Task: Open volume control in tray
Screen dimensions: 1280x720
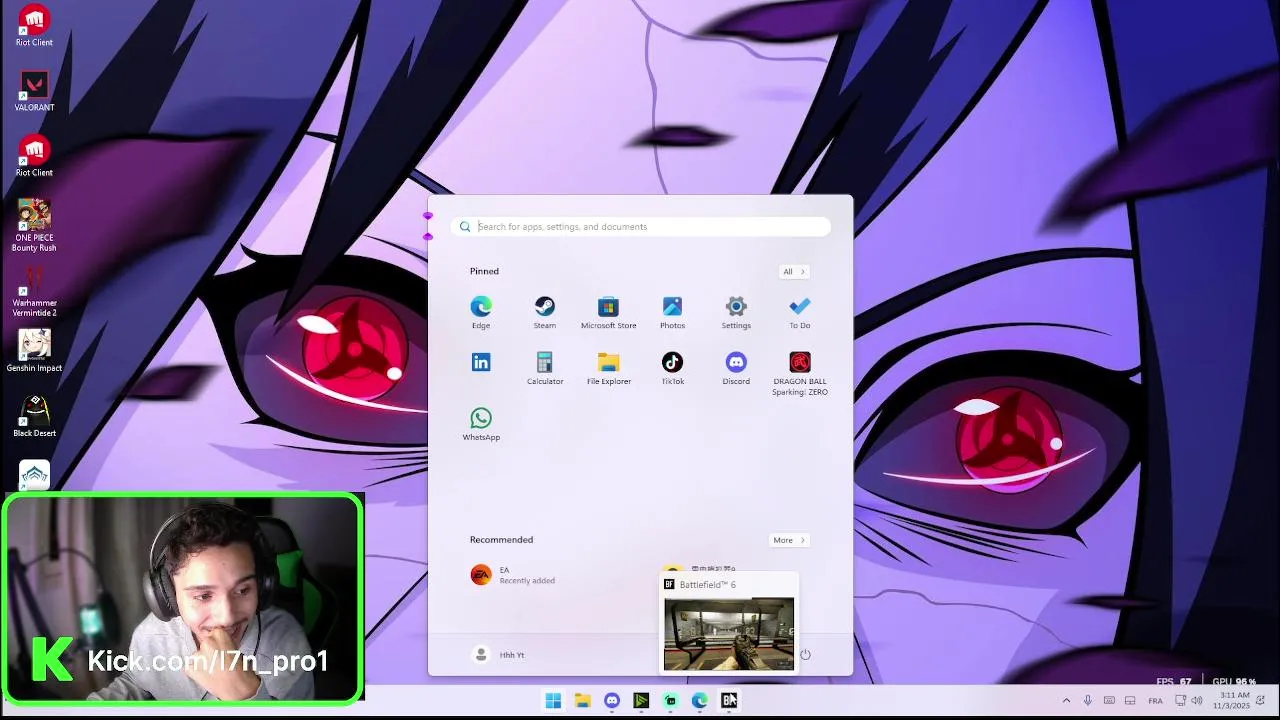Action: click(x=1197, y=701)
